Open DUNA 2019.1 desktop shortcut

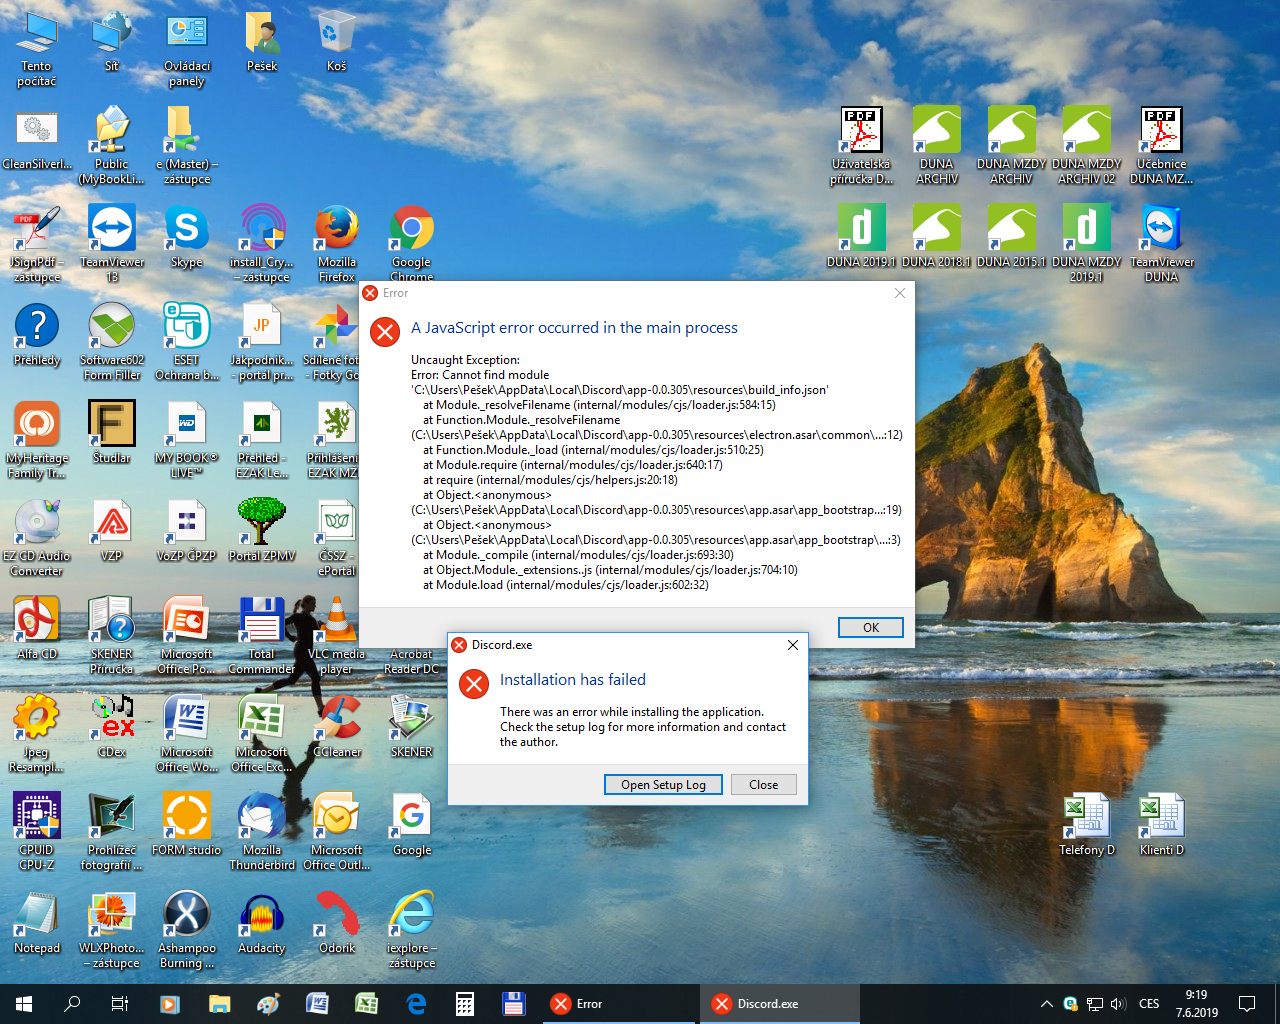tap(861, 230)
